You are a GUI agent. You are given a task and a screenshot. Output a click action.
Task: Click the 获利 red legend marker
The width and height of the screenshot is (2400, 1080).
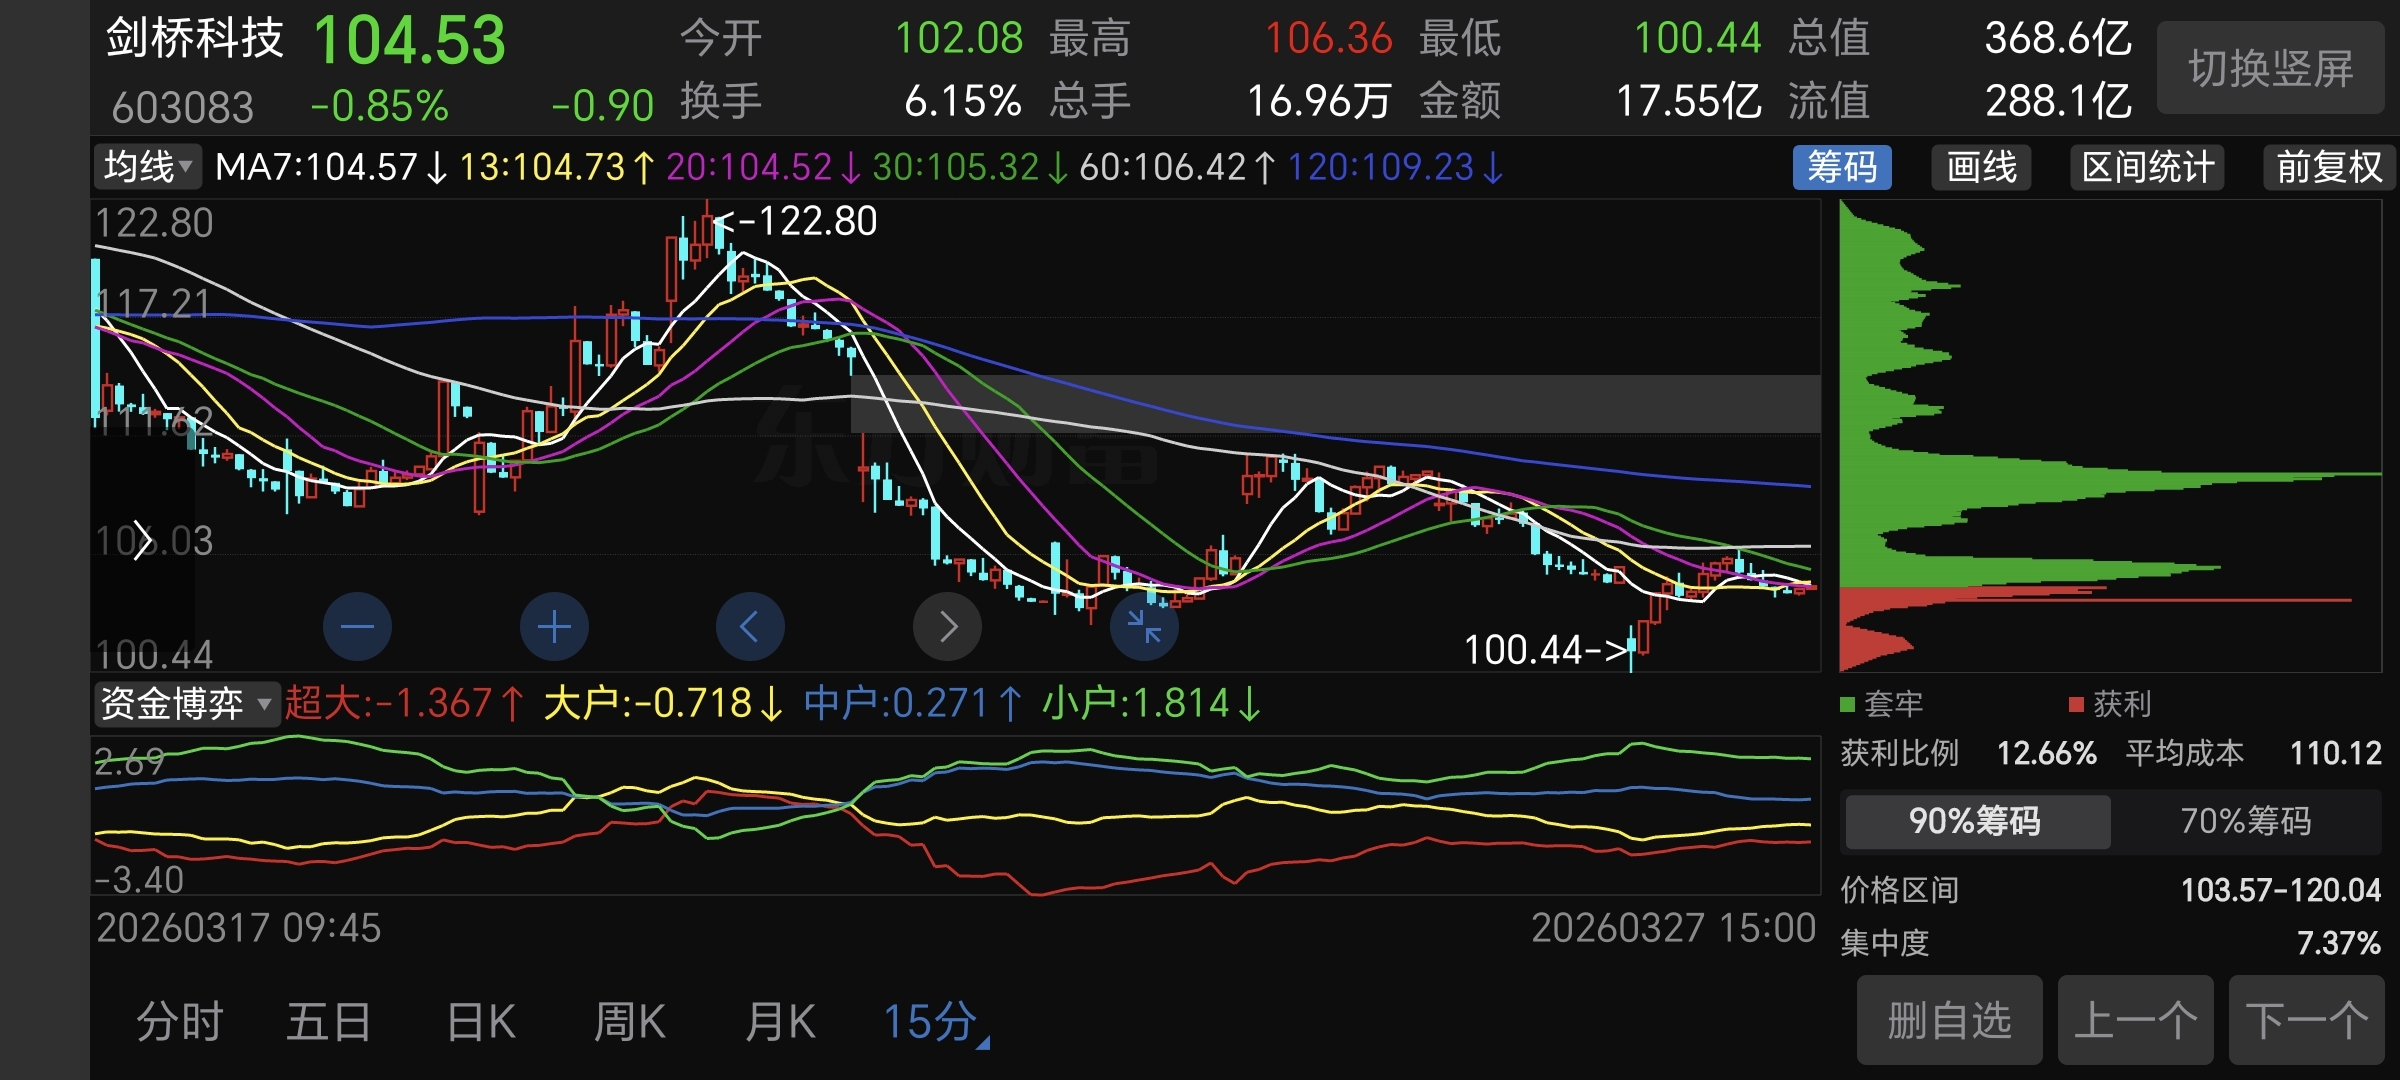tap(2076, 705)
